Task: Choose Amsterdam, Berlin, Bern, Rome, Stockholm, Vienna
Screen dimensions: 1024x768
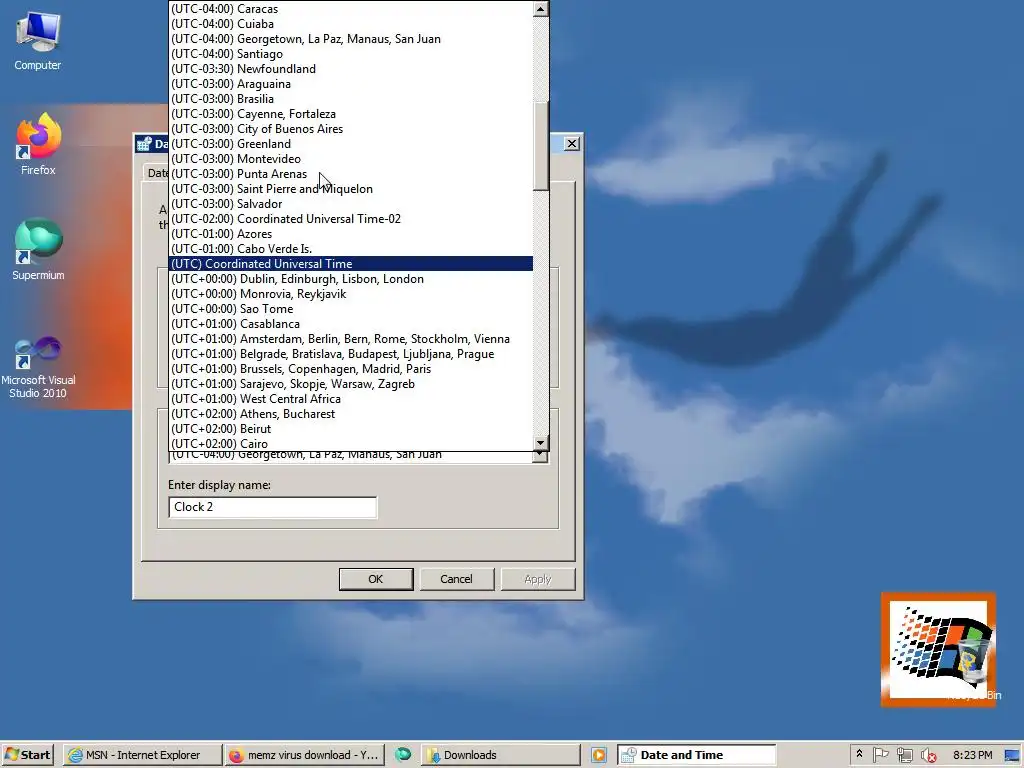Action: pyautogui.click(x=351, y=340)
